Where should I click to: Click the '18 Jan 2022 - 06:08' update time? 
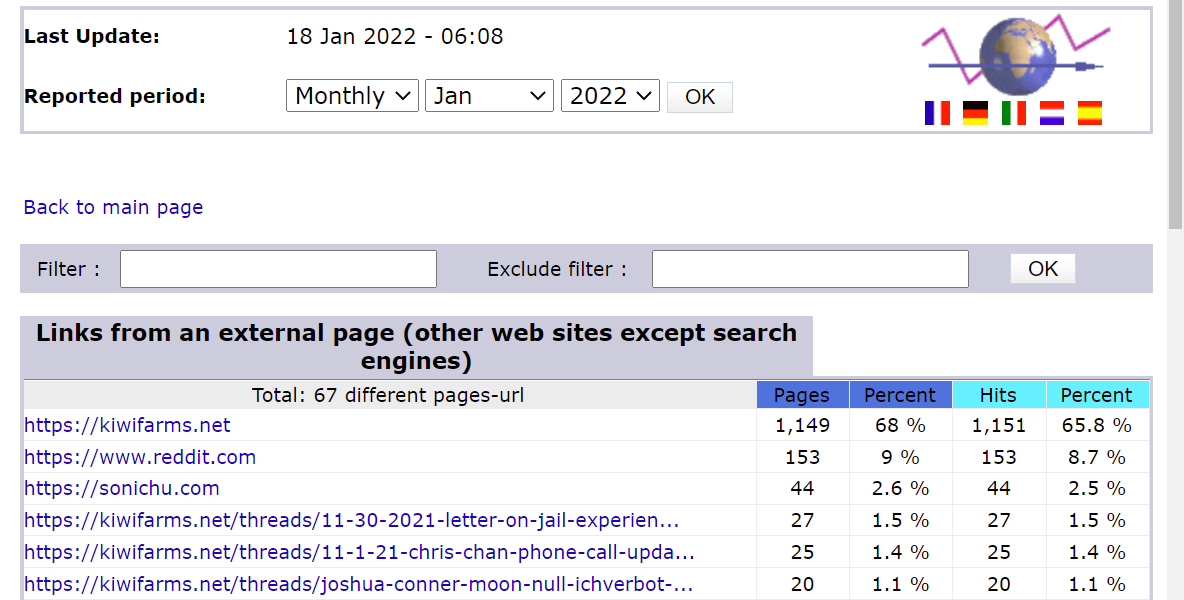pyautogui.click(x=395, y=36)
